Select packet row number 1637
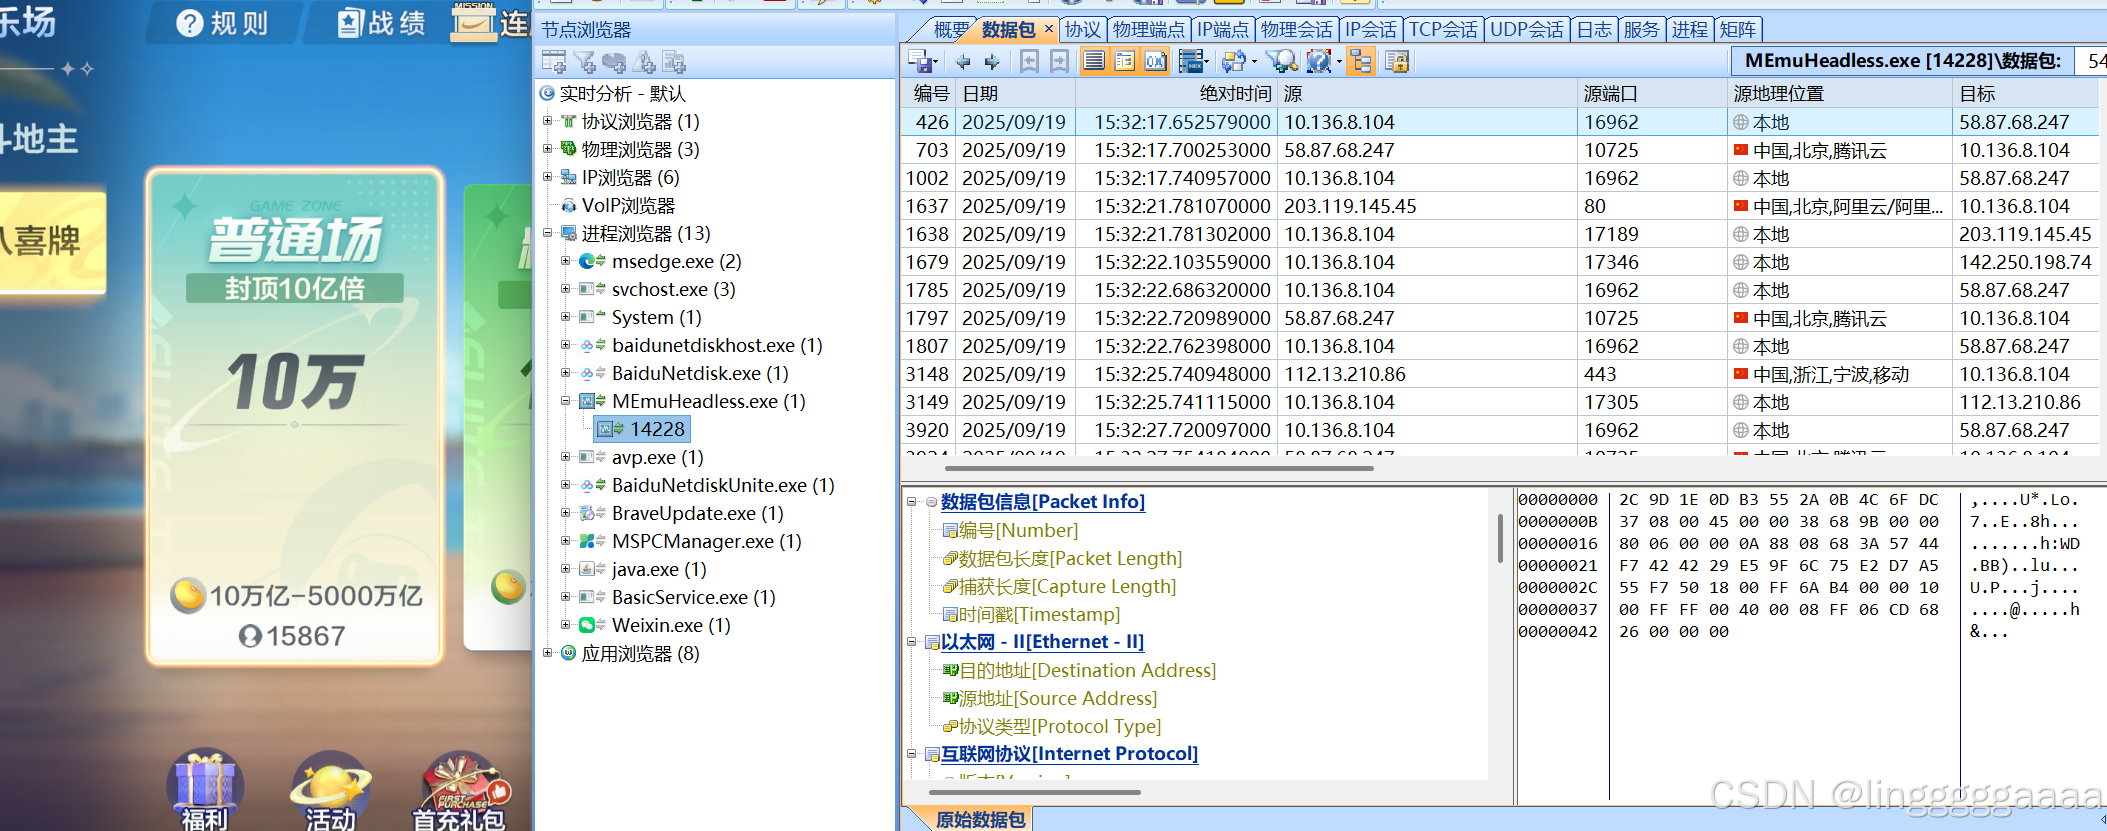Viewport: 2107px width, 831px height. [1500, 206]
